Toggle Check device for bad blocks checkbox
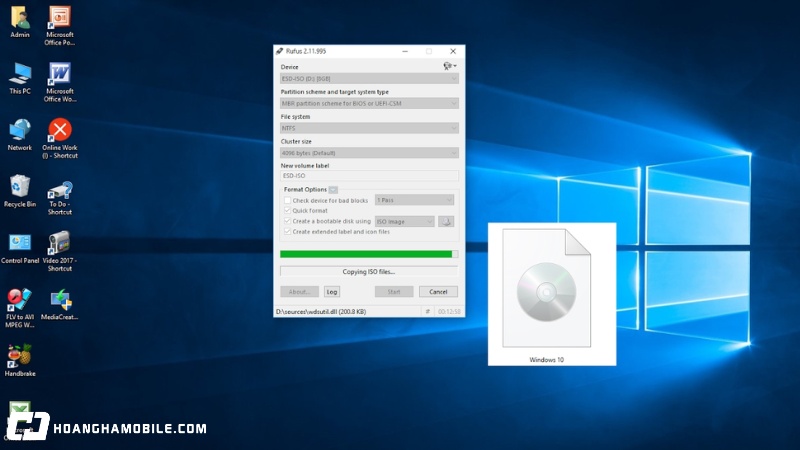The height and width of the screenshot is (450, 800). coord(287,201)
